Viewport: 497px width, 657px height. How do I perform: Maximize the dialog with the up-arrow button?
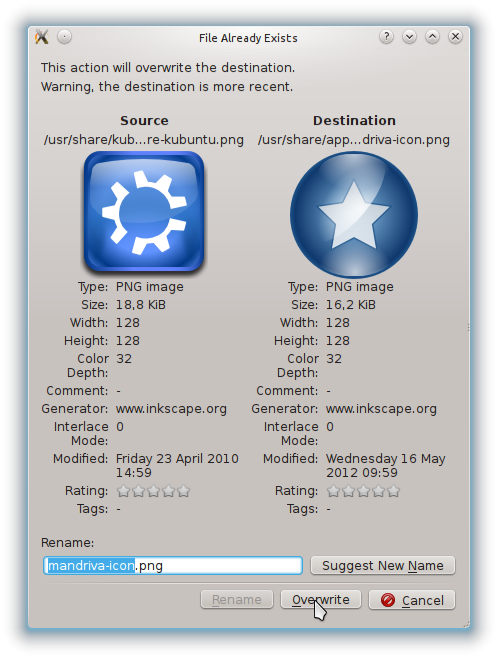tap(432, 37)
